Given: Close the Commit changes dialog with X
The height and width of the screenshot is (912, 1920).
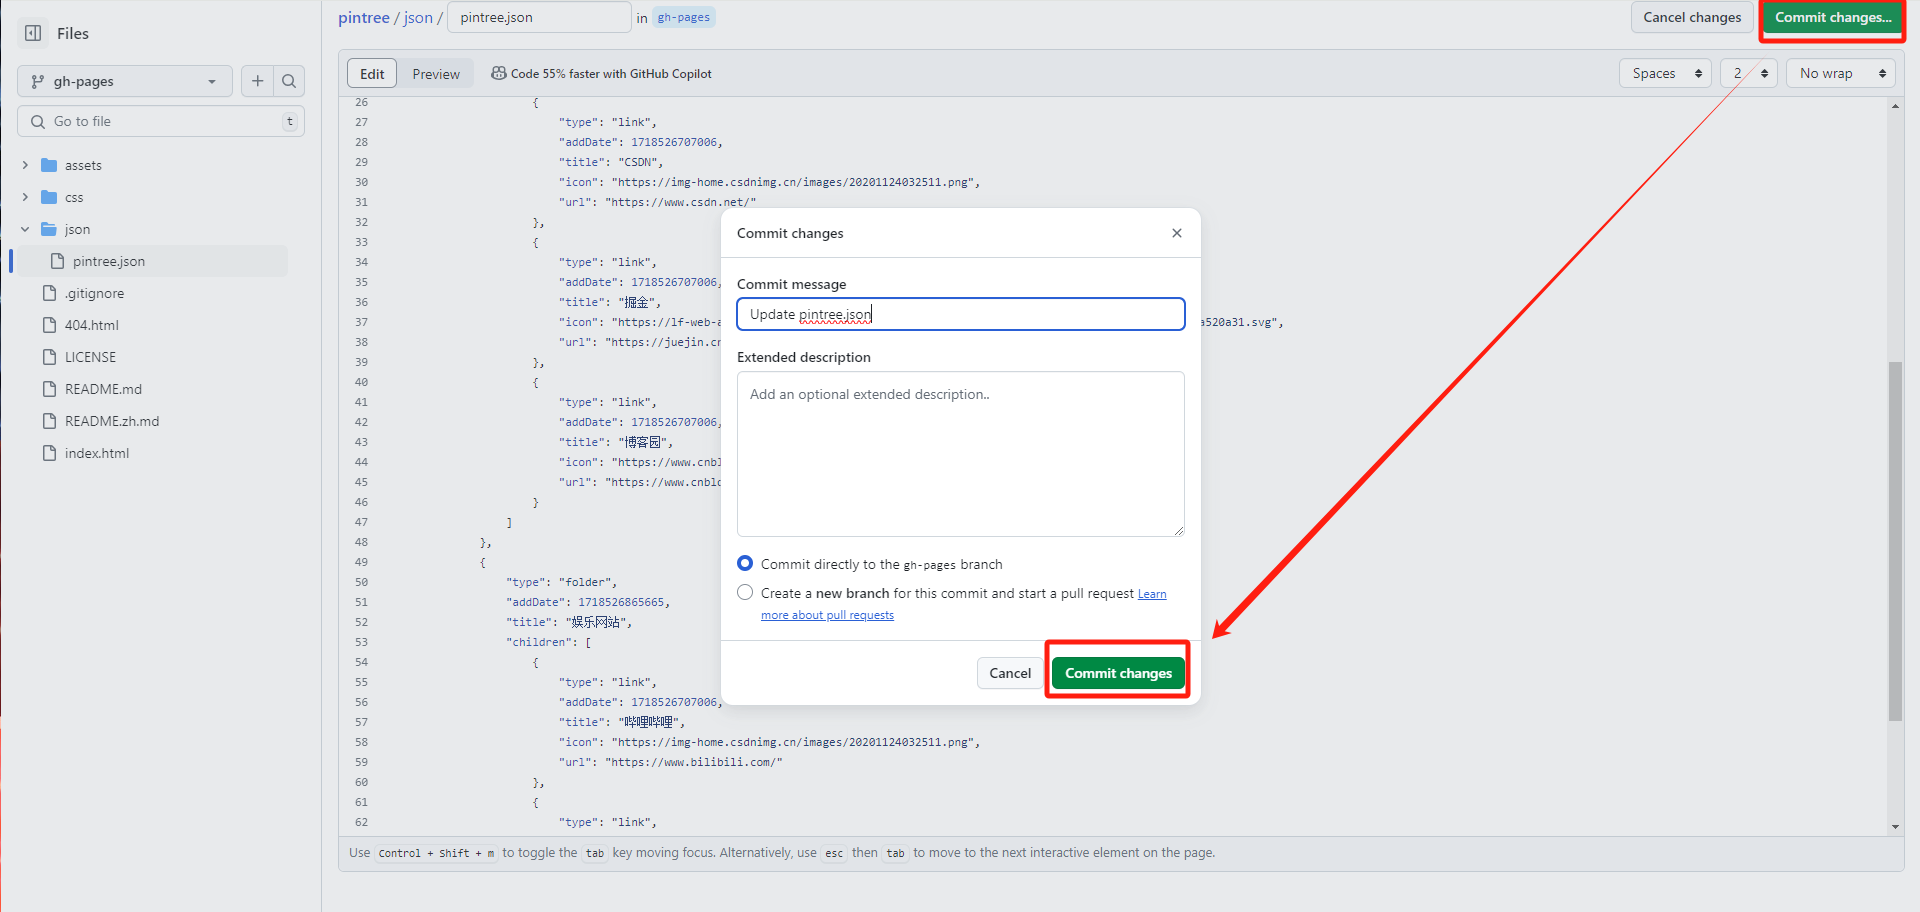Looking at the screenshot, I should tap(1176, 233).
